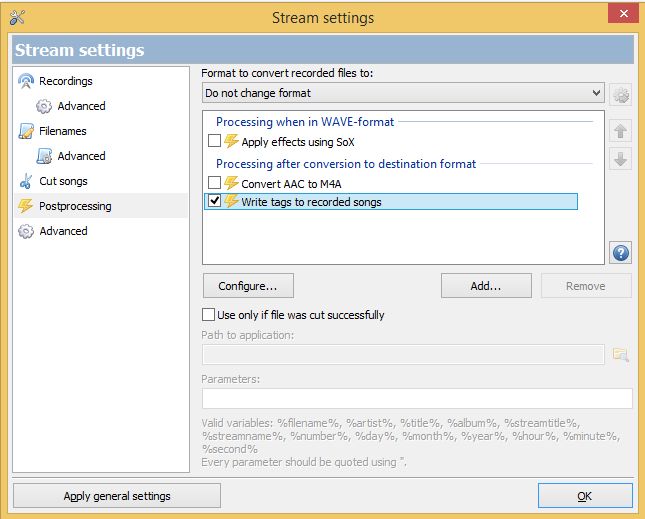This screenshot has width=645, height=519.
Task: Uncheck Write tags to recorded songs
Action: tap(214, 201)
